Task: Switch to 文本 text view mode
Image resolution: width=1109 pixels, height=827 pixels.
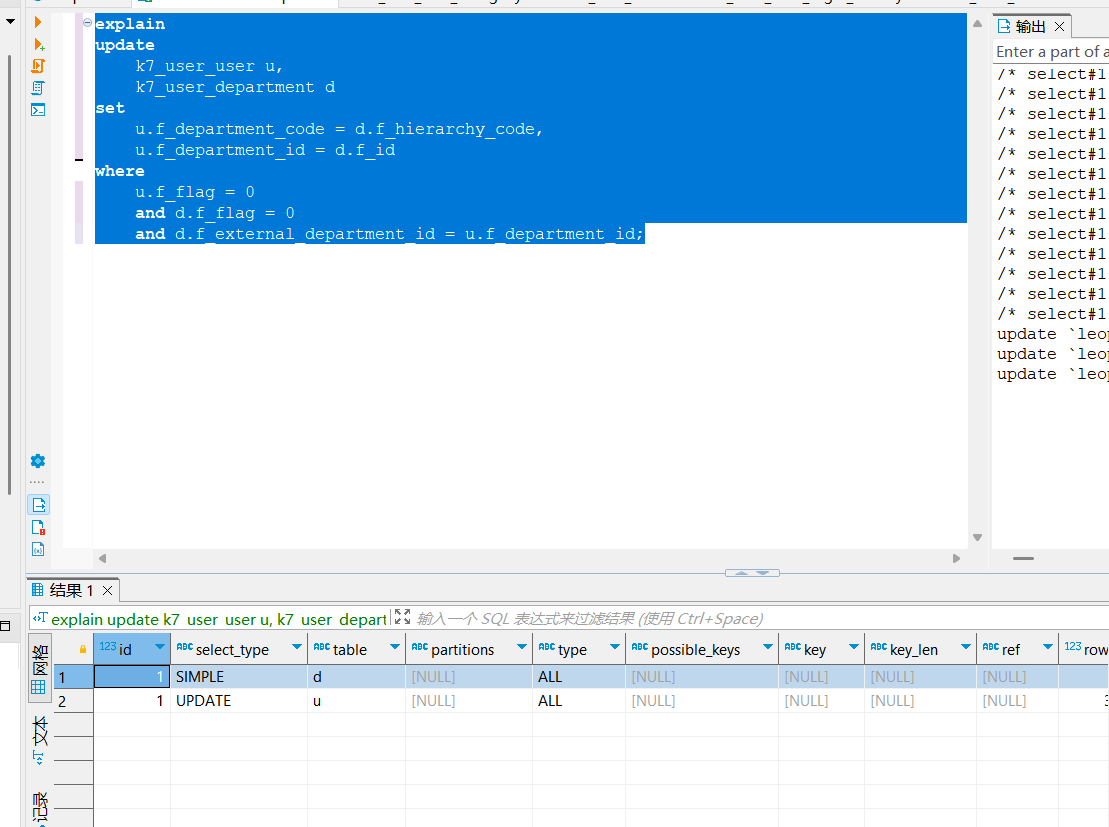Action: pyautogui.click(x=40, y=739)
